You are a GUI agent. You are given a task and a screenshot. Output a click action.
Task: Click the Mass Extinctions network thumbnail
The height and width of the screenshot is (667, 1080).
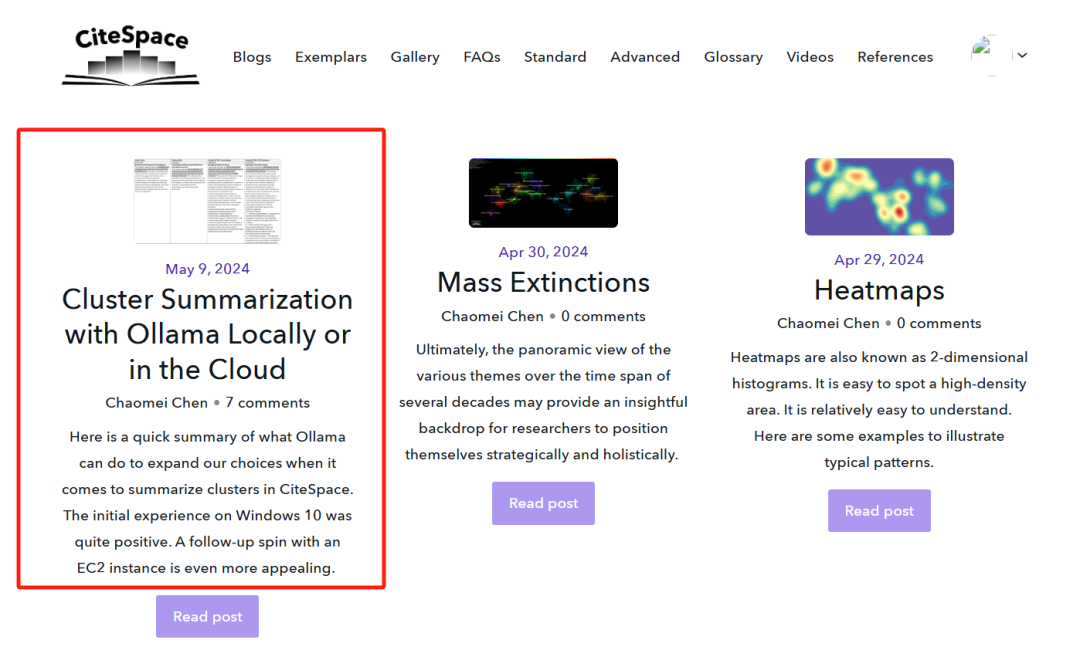pos(543,192)
